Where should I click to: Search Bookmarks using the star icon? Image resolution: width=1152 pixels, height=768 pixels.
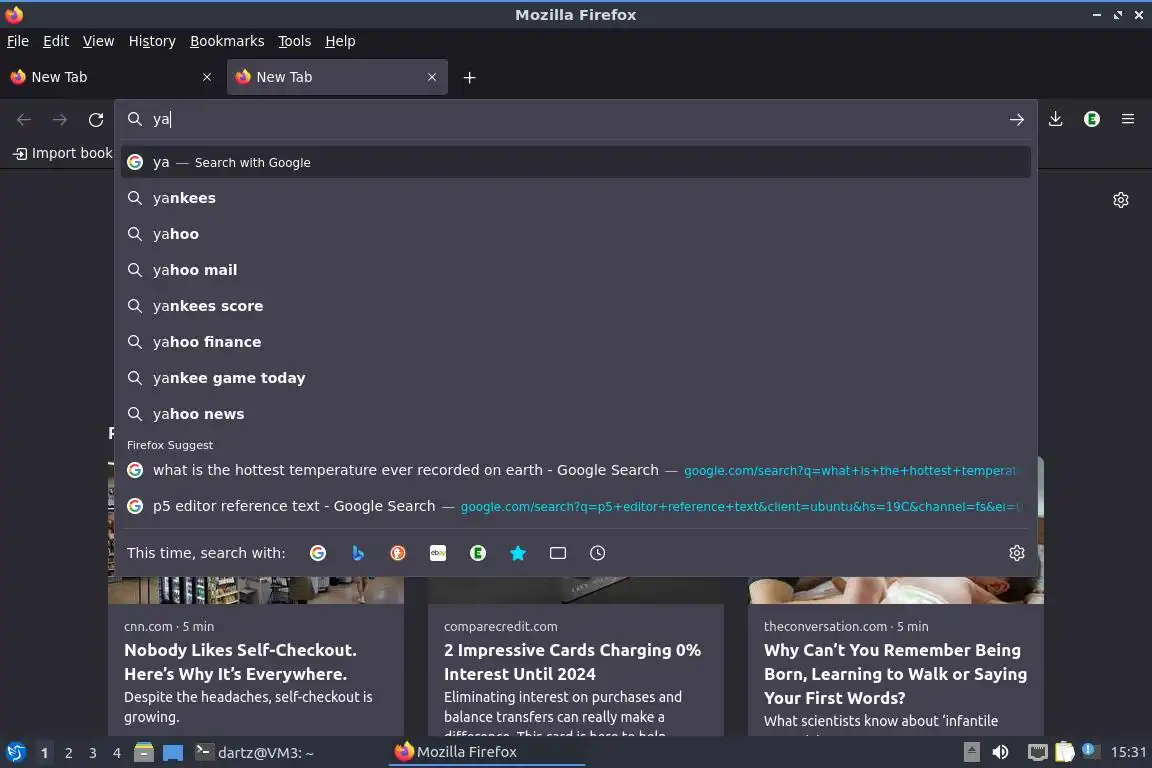[518, 553]
